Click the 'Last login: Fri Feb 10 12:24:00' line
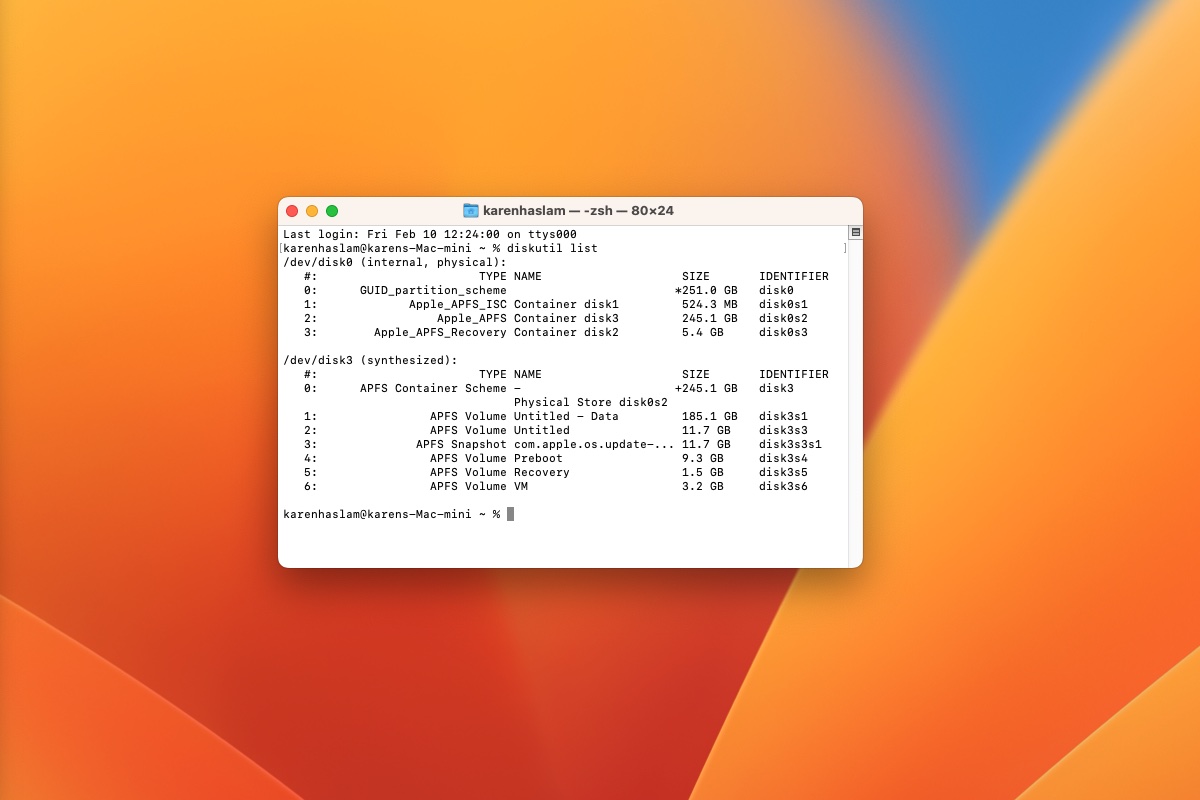 [429, 234]
